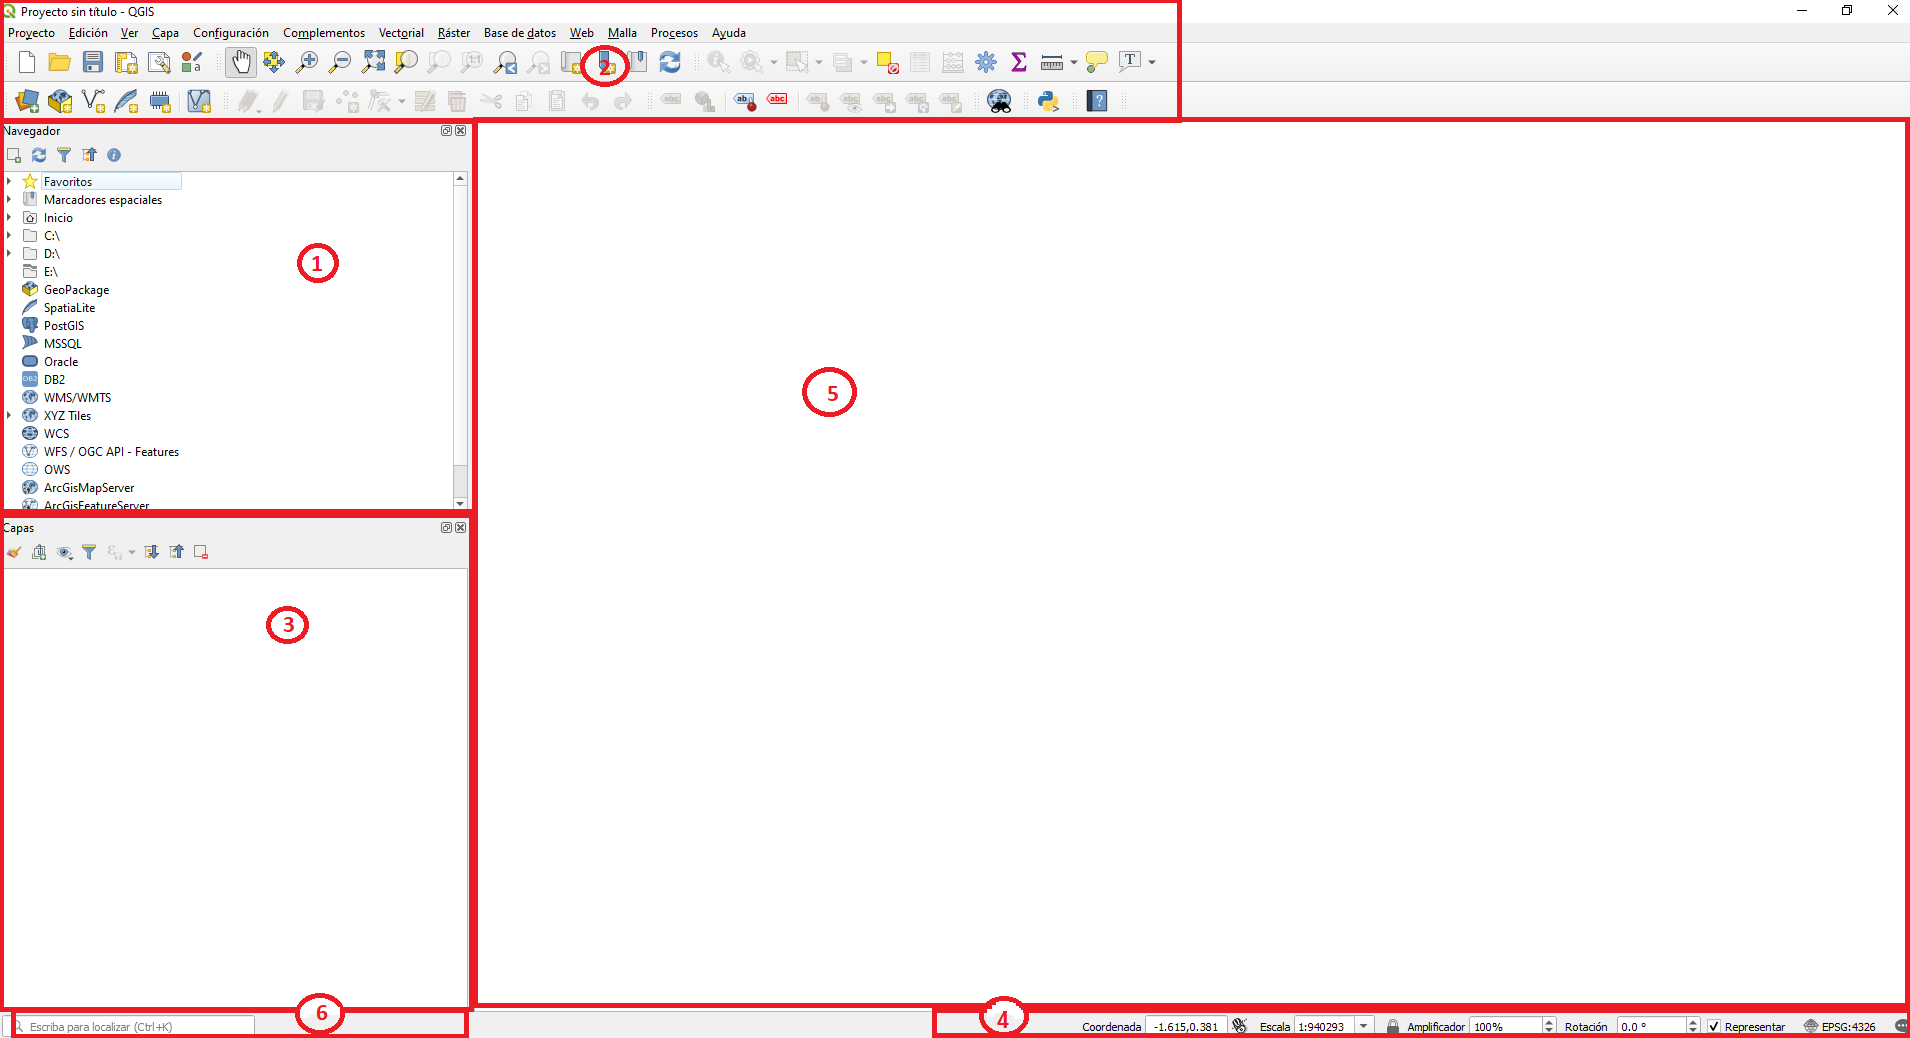Open the Python console icon
Image resolution: width=1910 pixels, height=1038 pixels.
[x=1048, y=101]
